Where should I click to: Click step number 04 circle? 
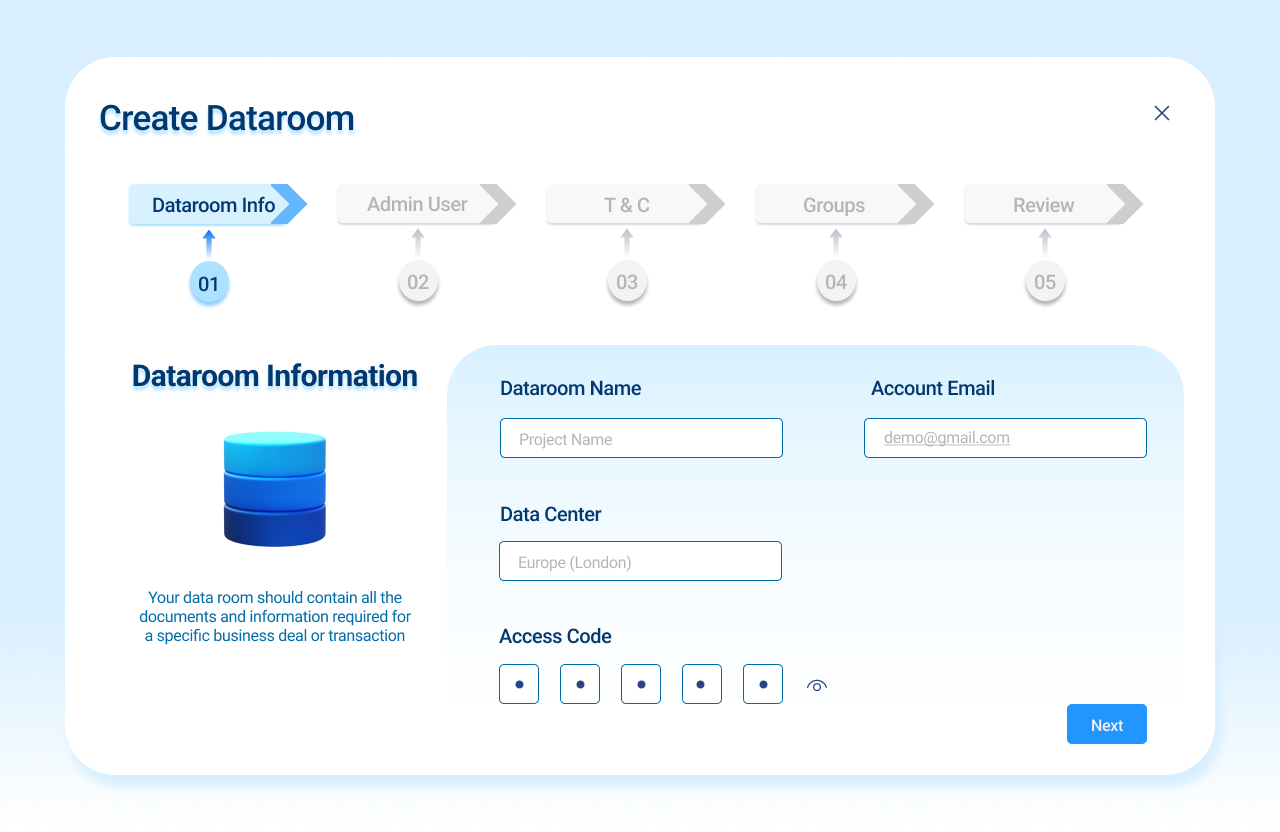[x=836, y=282]
